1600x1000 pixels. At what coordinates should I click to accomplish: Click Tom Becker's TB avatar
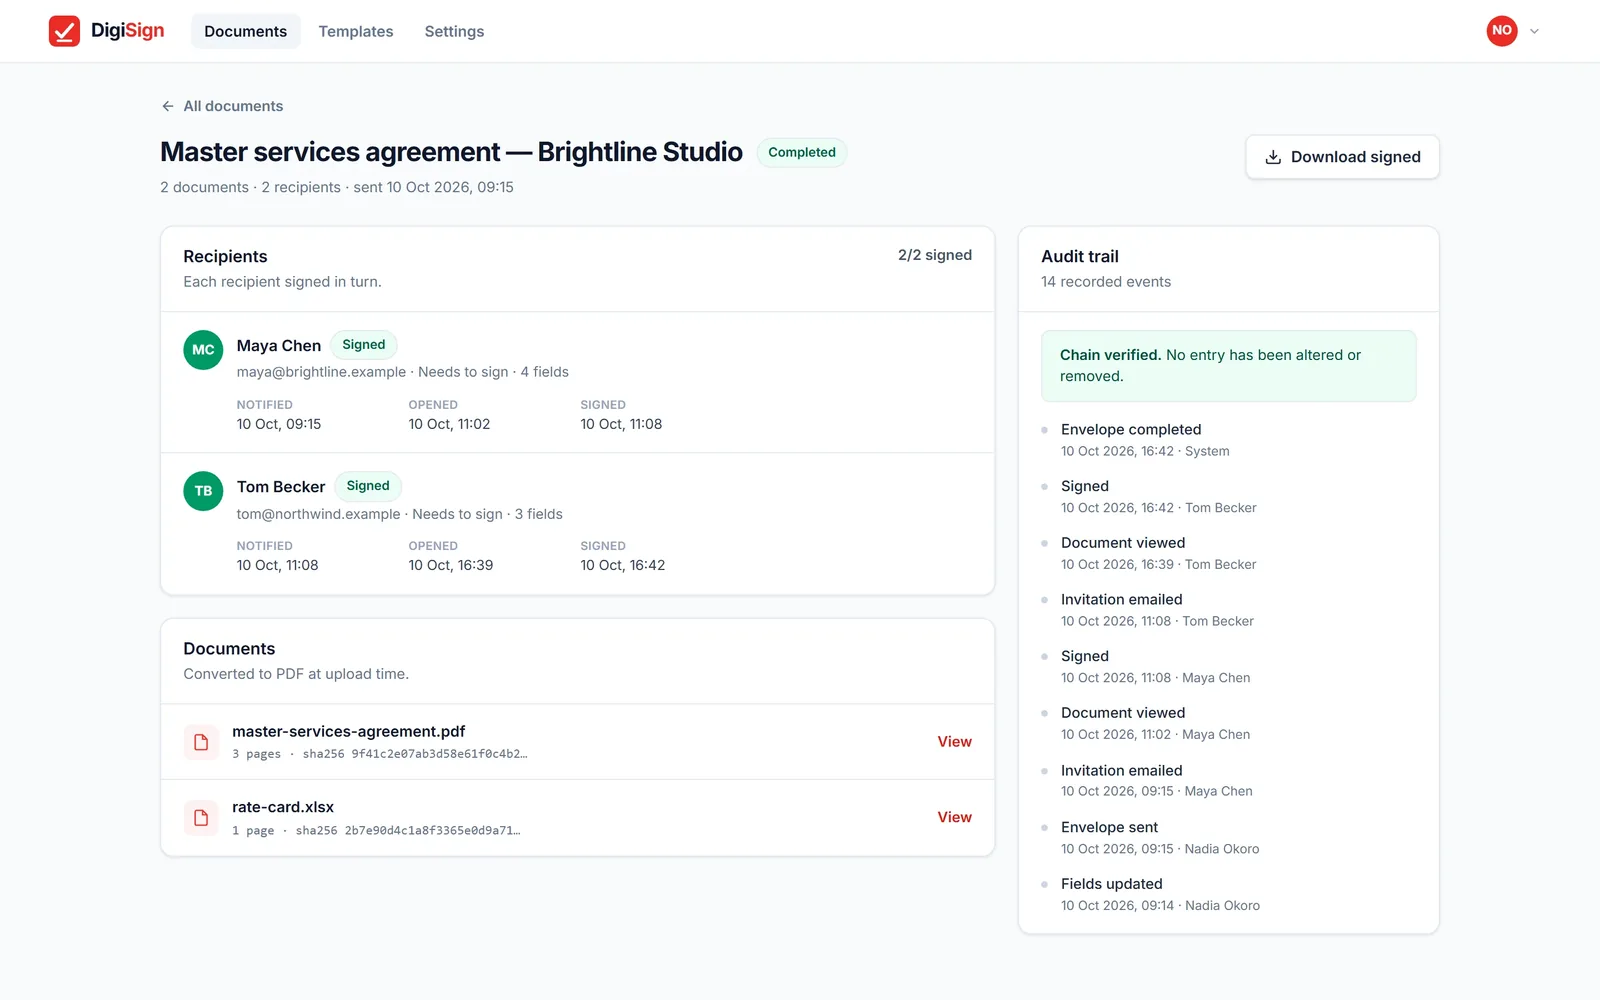(x=203, y=491)
